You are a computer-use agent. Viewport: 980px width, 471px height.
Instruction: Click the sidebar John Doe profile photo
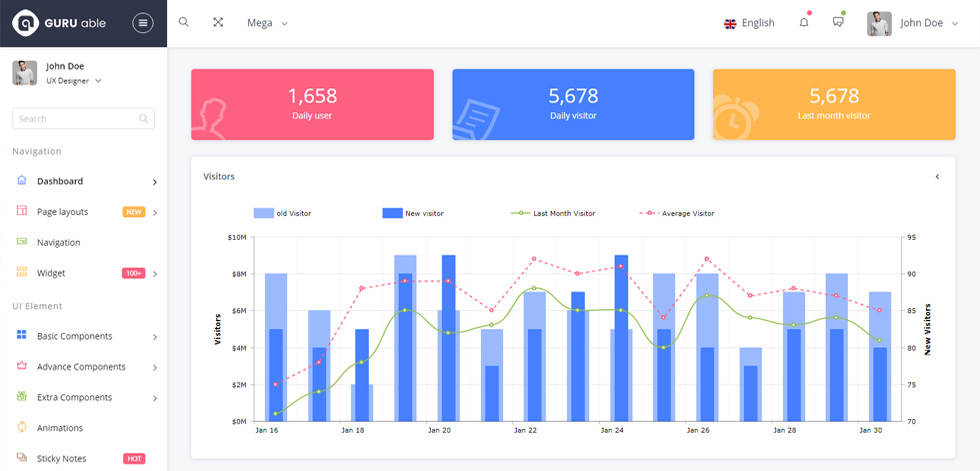pyautogui.click(x=24, y=73)
